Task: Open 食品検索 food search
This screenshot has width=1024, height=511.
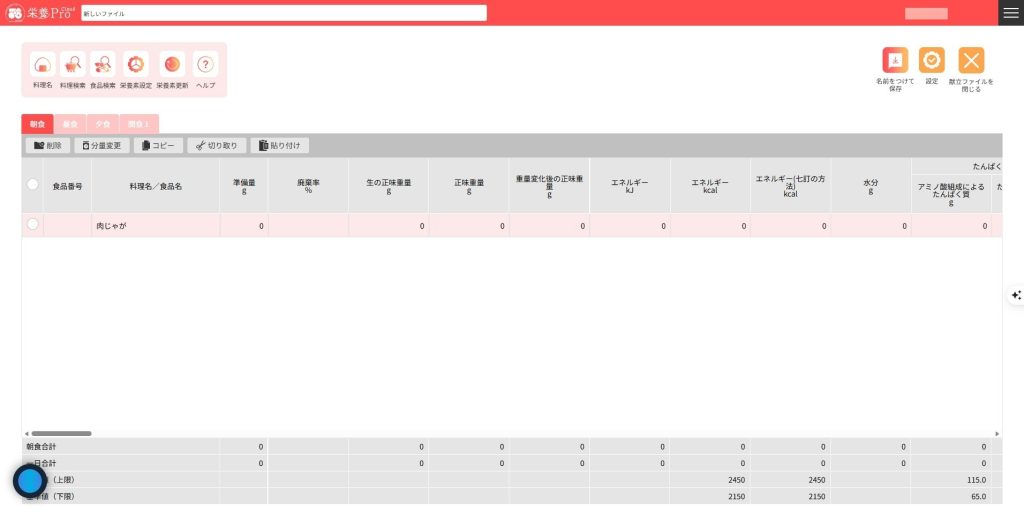Action: coord(103,65)
